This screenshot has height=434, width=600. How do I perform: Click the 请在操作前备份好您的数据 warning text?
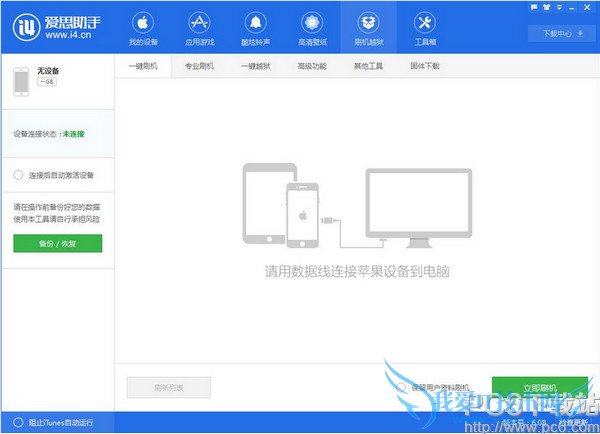(x=57, y=207)
